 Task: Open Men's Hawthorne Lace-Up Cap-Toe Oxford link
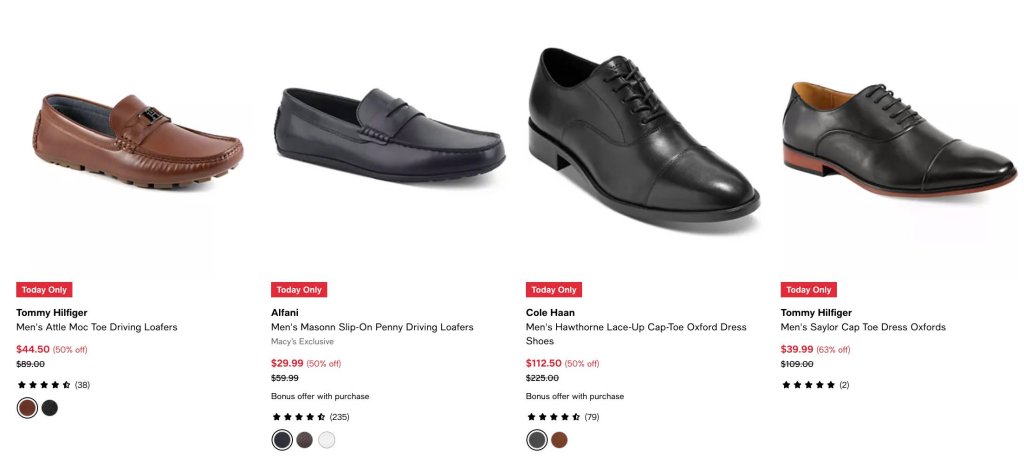[x=636, y=334]
